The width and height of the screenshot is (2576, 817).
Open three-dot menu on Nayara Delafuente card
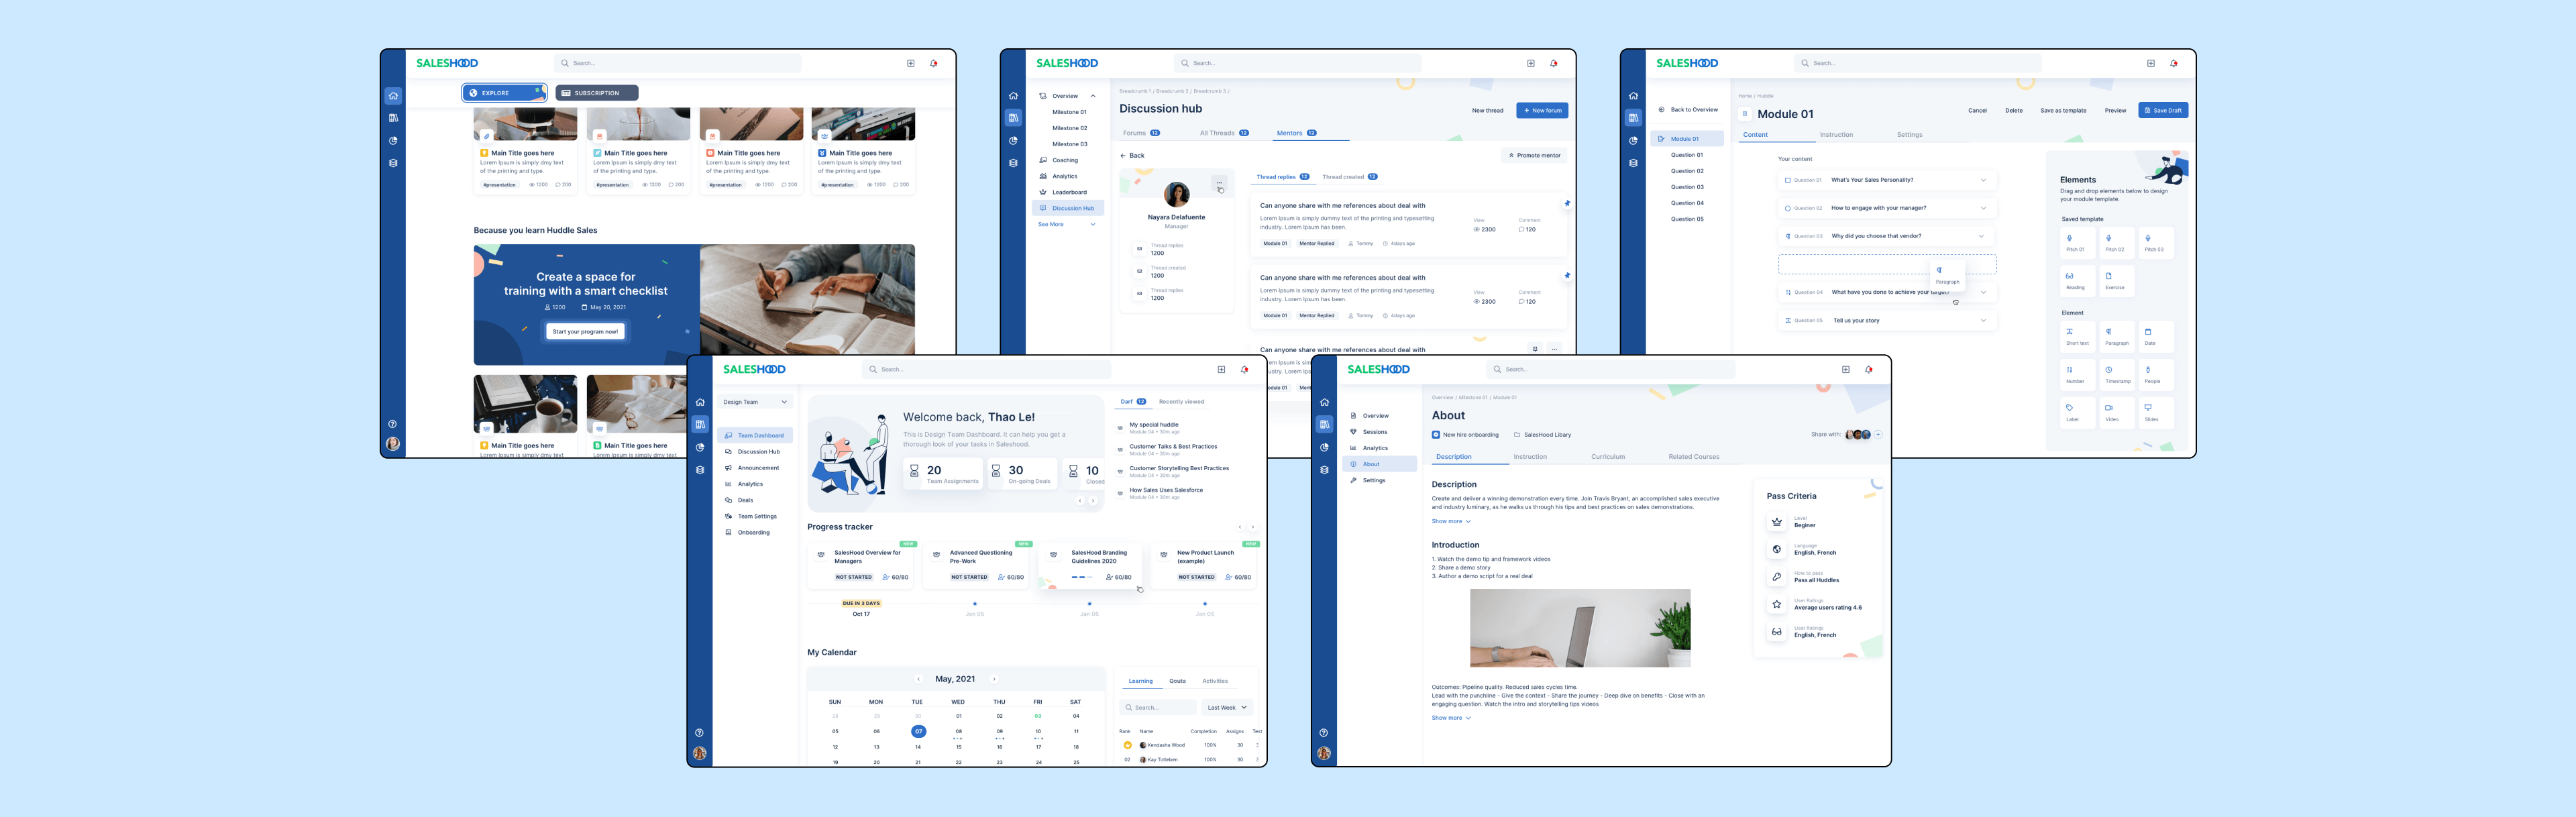point(1219,182)
